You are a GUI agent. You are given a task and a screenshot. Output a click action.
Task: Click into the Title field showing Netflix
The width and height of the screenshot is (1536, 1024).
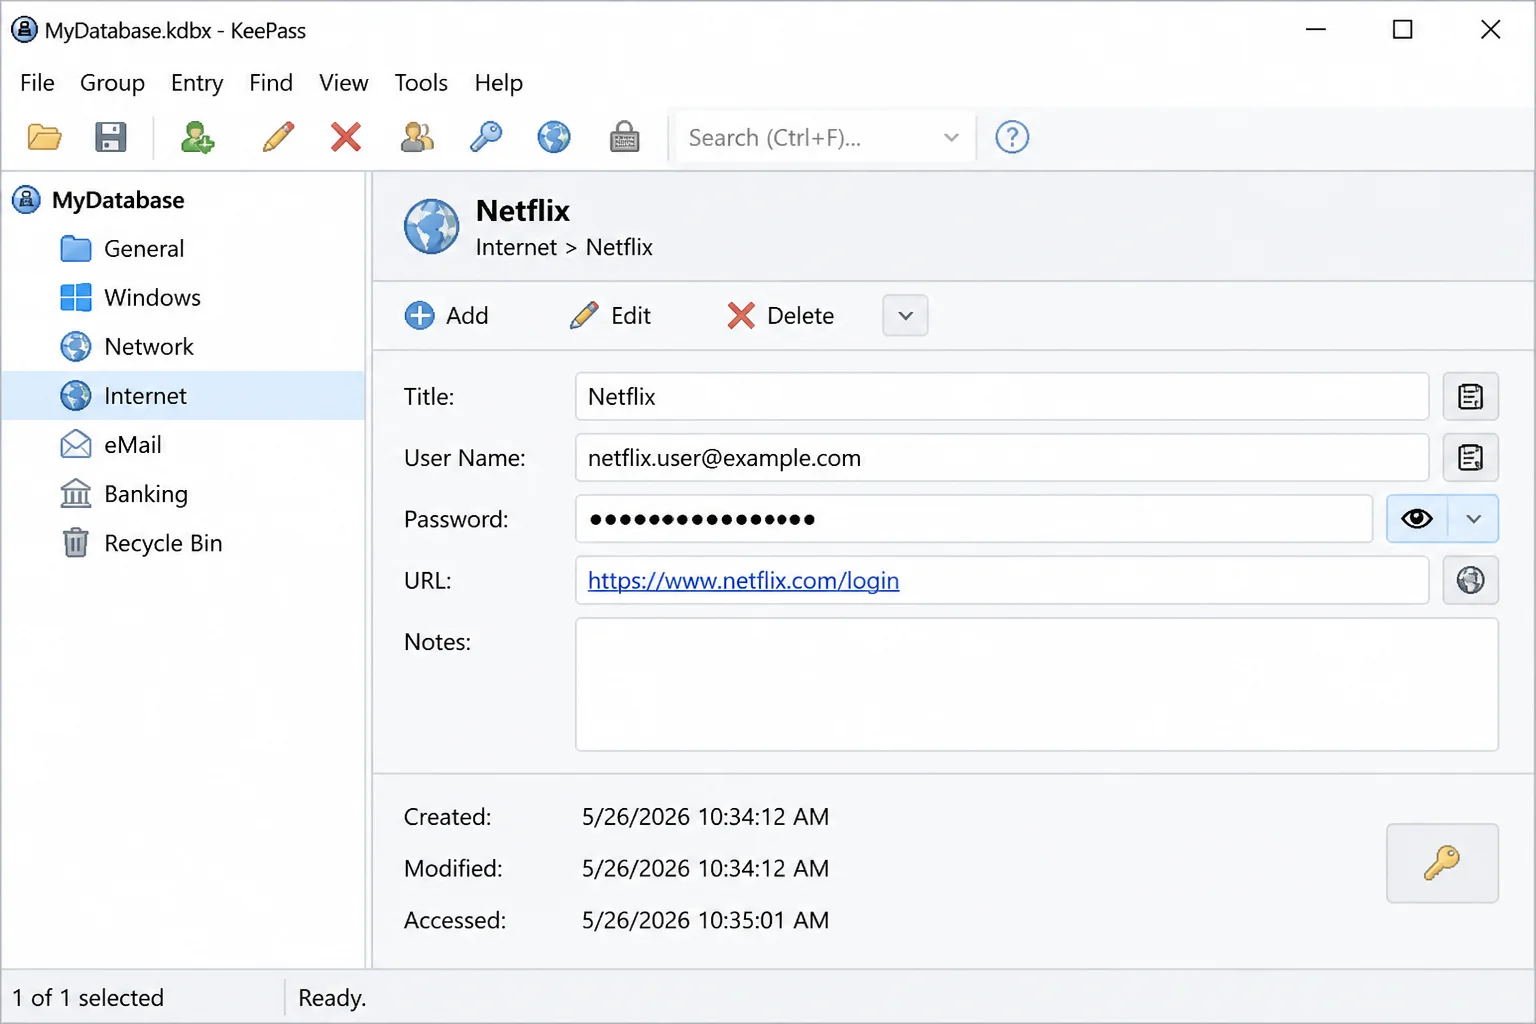tap(1002, 397)
